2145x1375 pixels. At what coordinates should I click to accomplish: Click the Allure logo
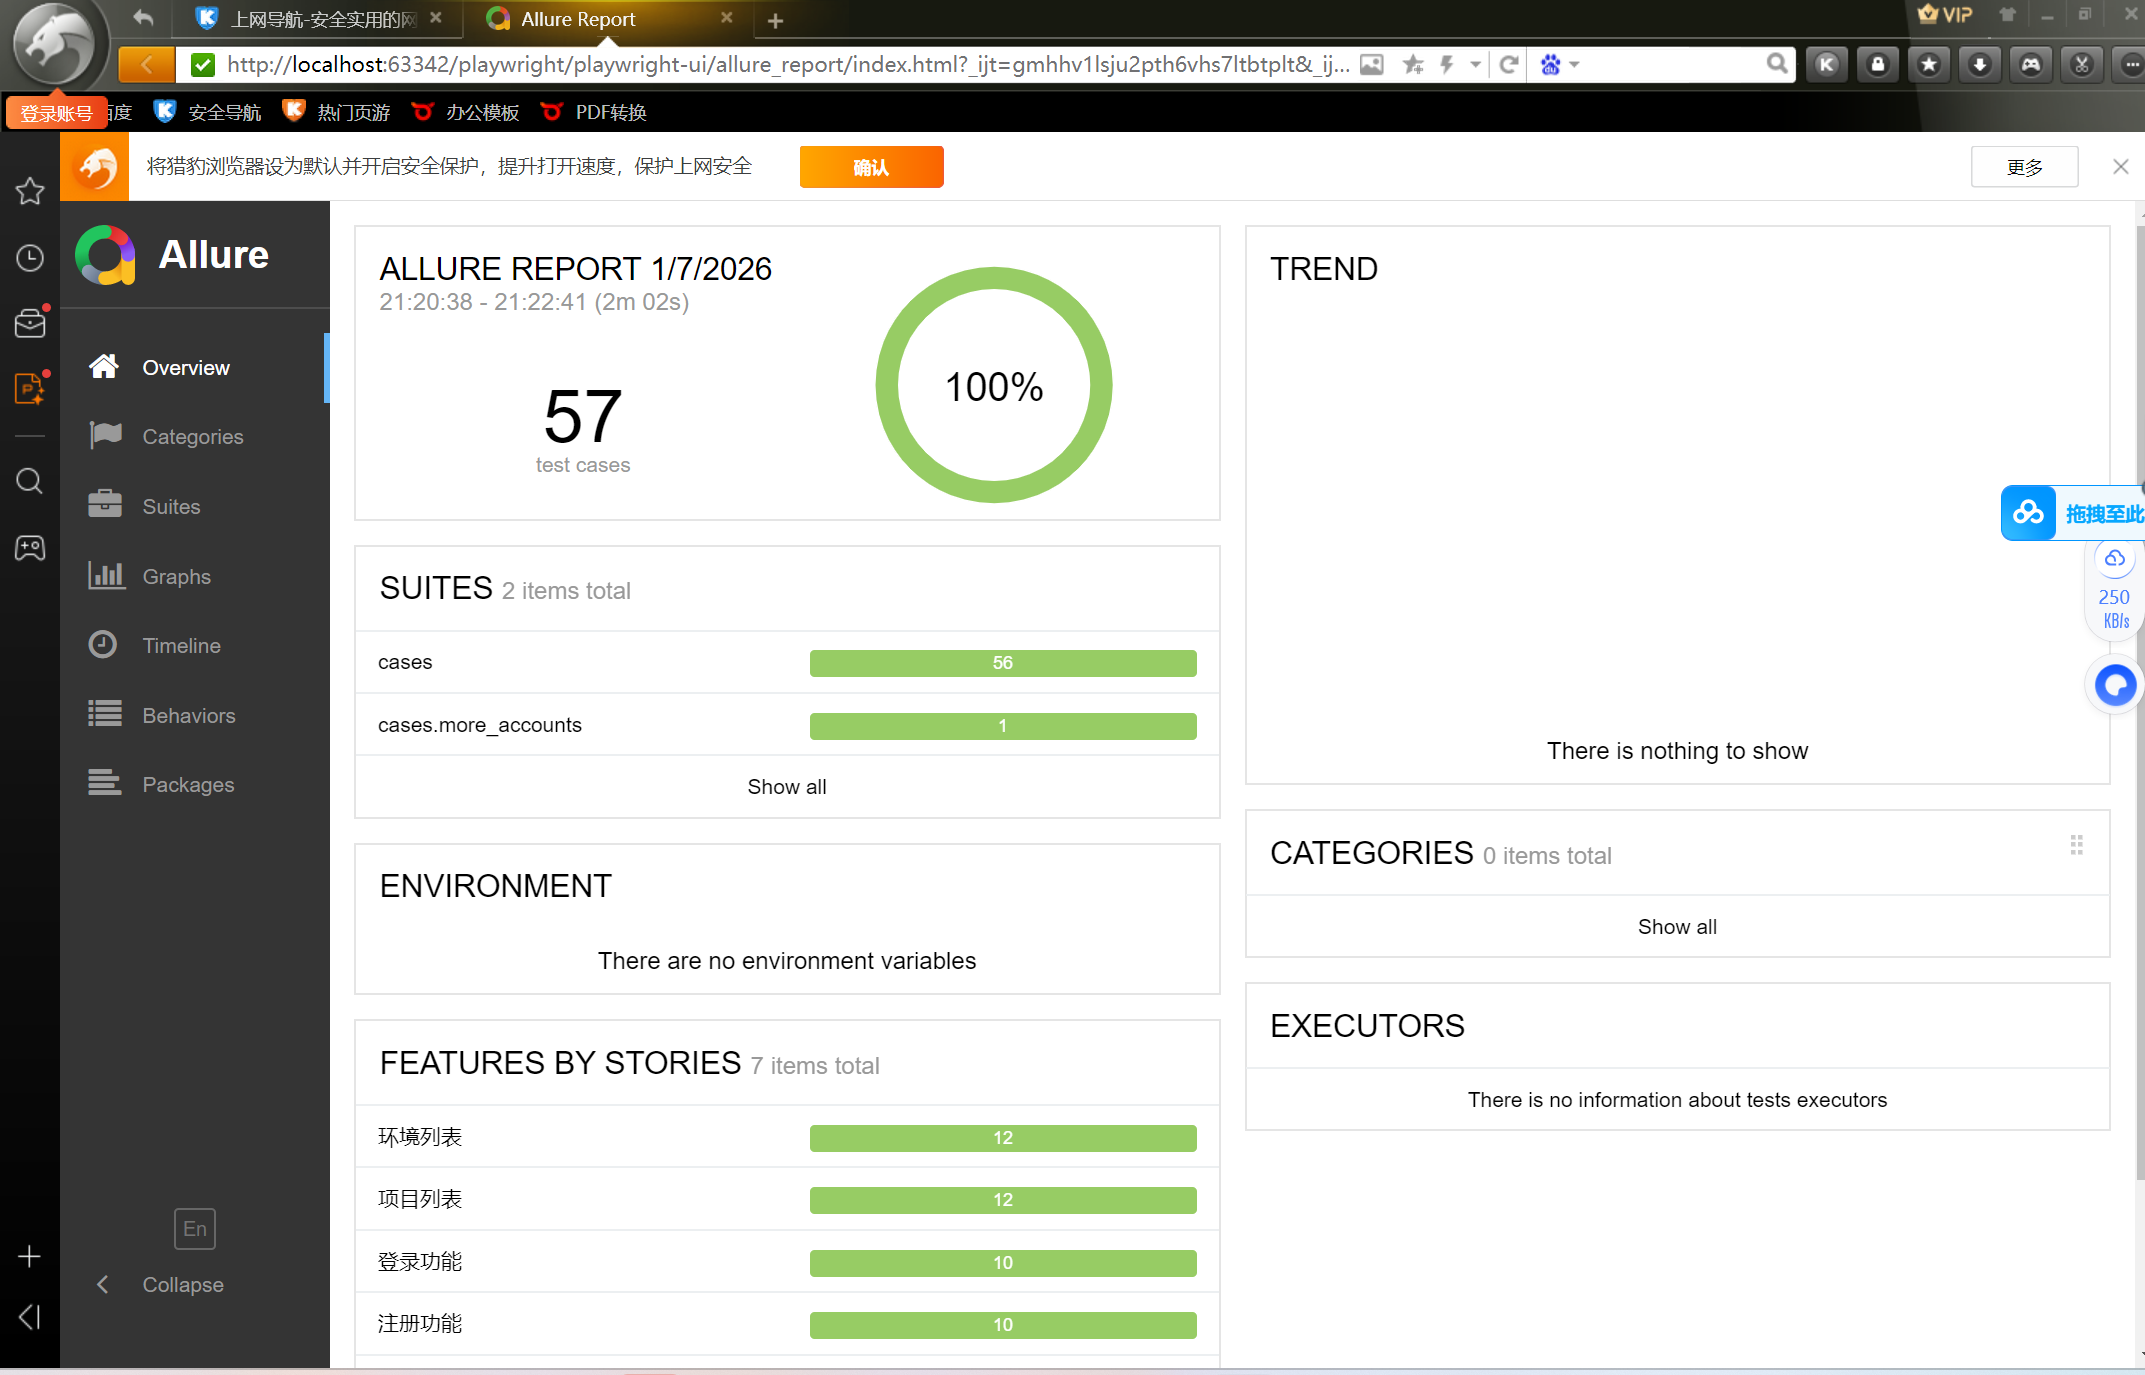(105, 255)
